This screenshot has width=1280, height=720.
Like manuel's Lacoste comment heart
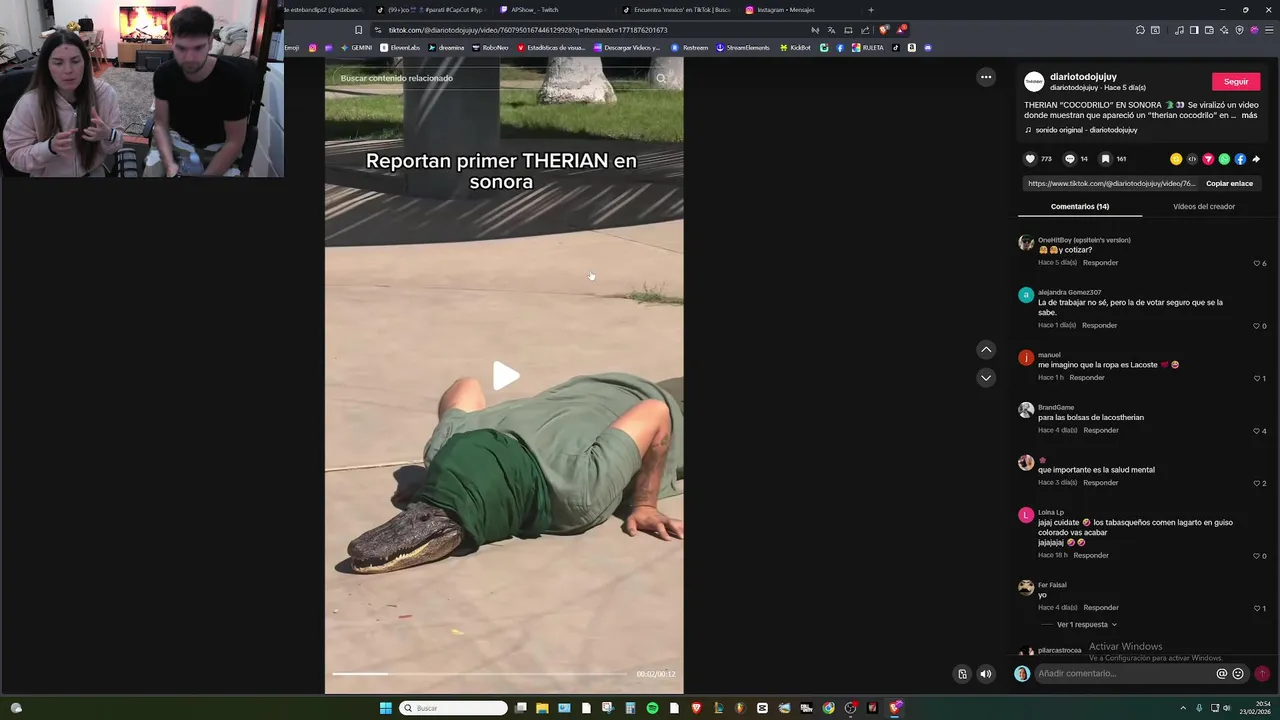[x=1257, y=378]
